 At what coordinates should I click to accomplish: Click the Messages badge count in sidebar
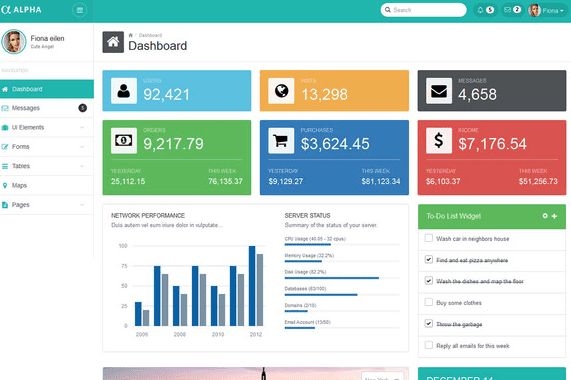point(83,108)
